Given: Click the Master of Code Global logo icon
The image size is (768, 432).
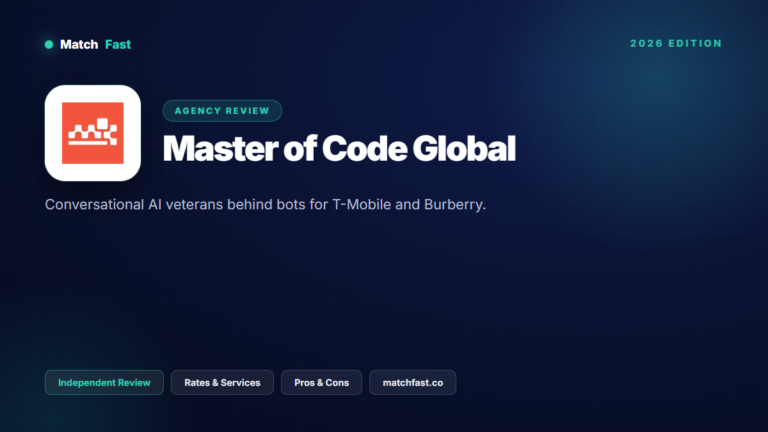Looking at the screenshot, I should tap(93, 133).
